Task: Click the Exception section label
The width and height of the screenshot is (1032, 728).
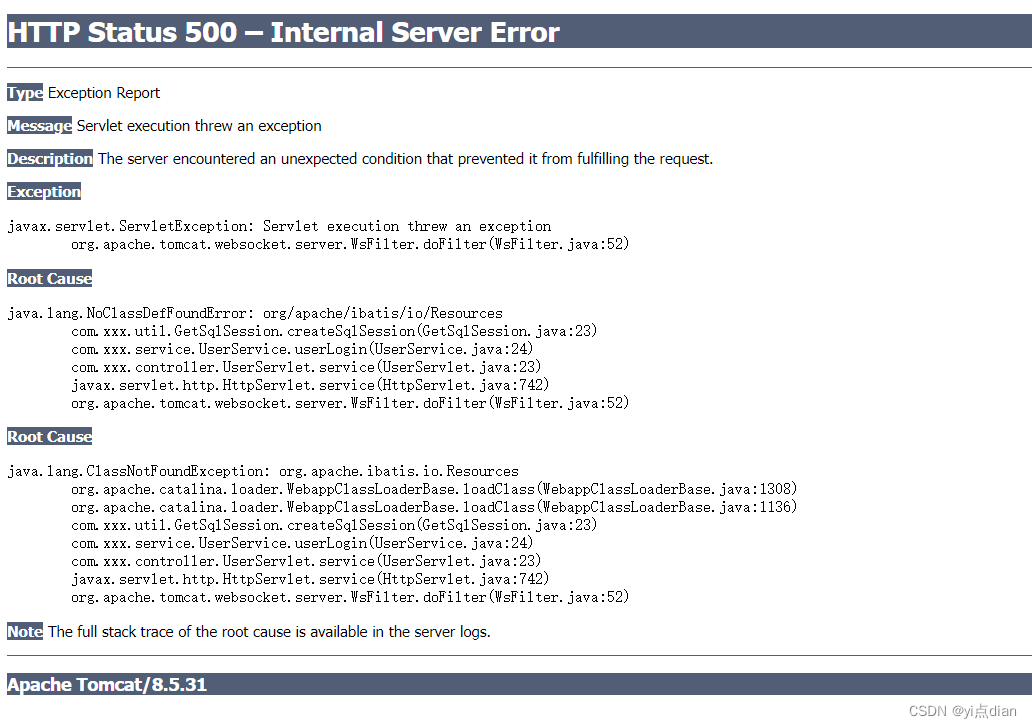Action: [44, 191]
